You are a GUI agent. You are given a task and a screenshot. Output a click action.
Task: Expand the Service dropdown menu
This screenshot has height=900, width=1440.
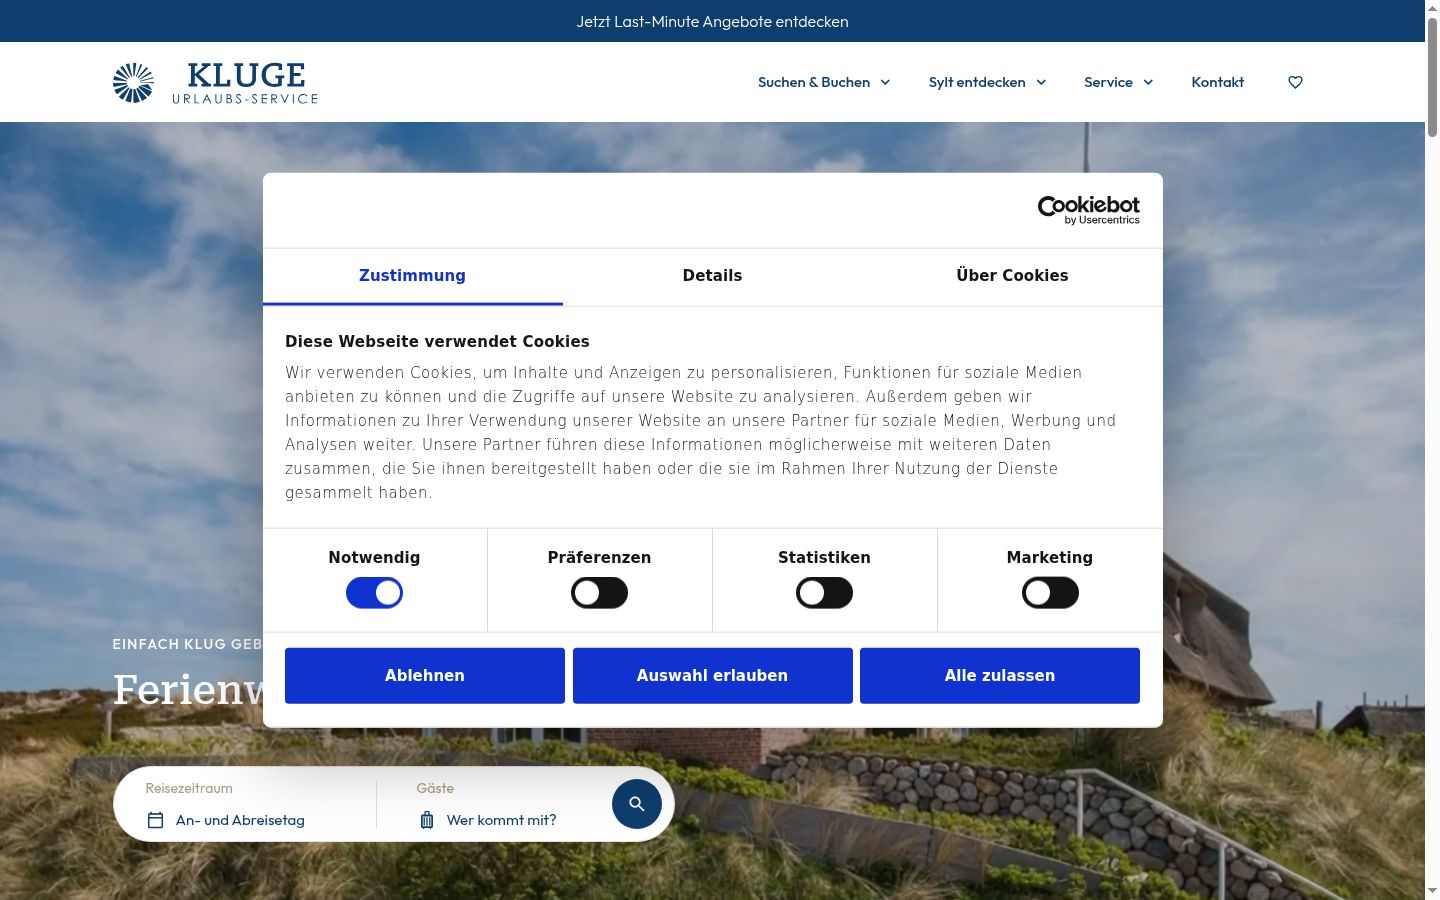click(1118, 82)
